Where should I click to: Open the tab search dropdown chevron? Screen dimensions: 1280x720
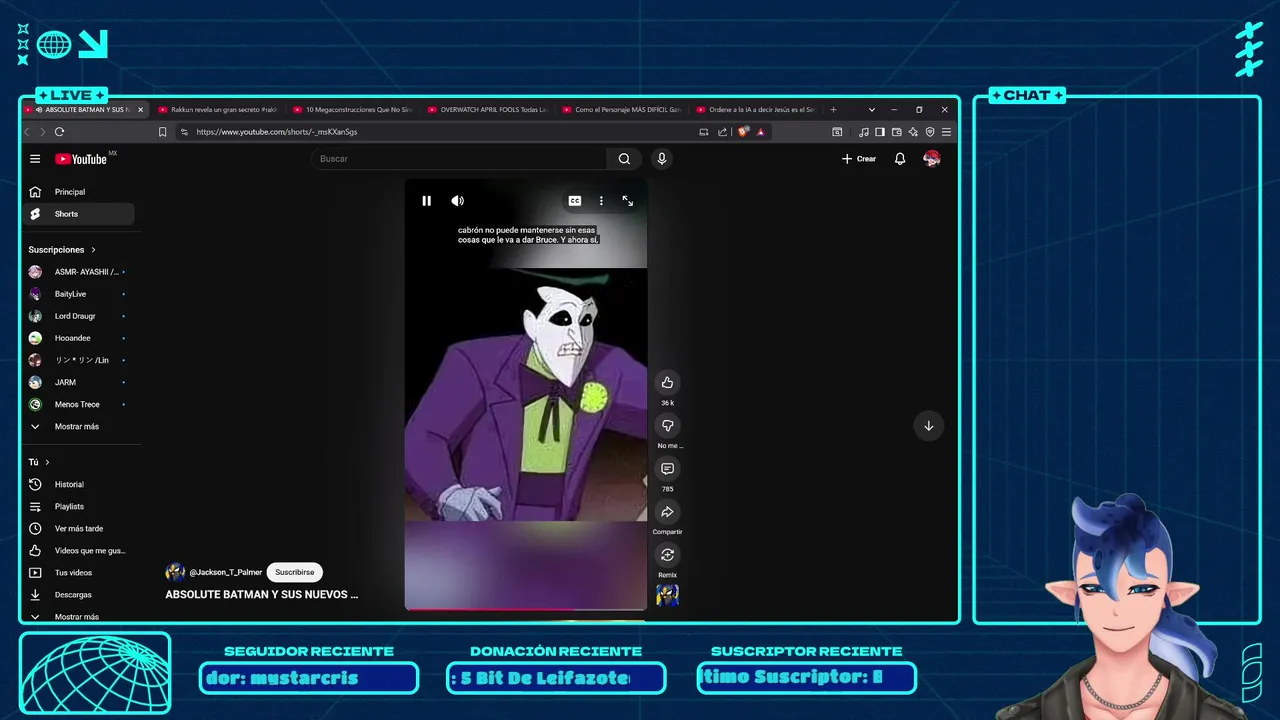[x=872, y=109]
